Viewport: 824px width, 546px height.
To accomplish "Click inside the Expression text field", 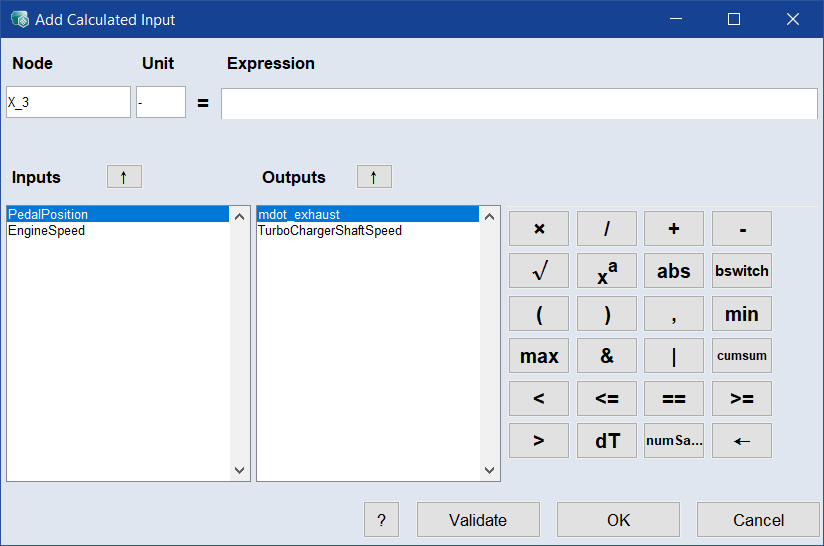I will [518, 103].
